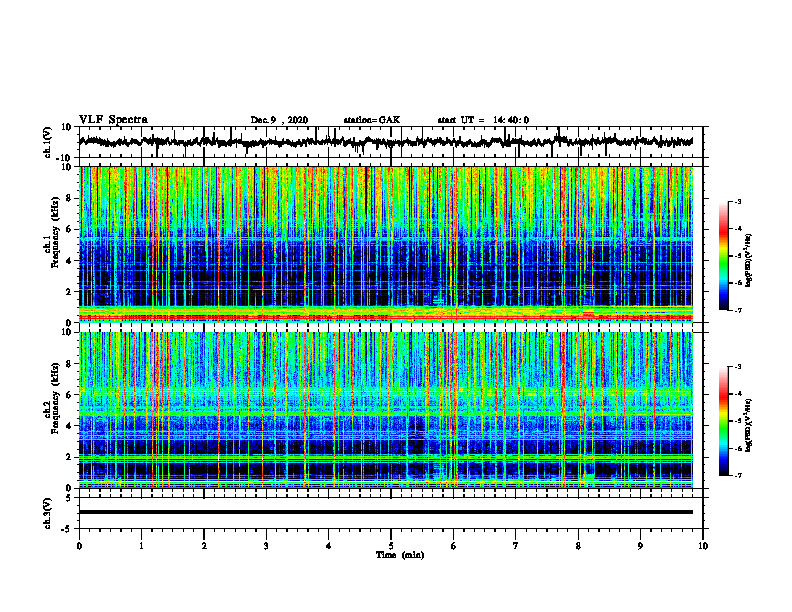Click time axis tick label "5"
The image size is (792, 612).
391,546
